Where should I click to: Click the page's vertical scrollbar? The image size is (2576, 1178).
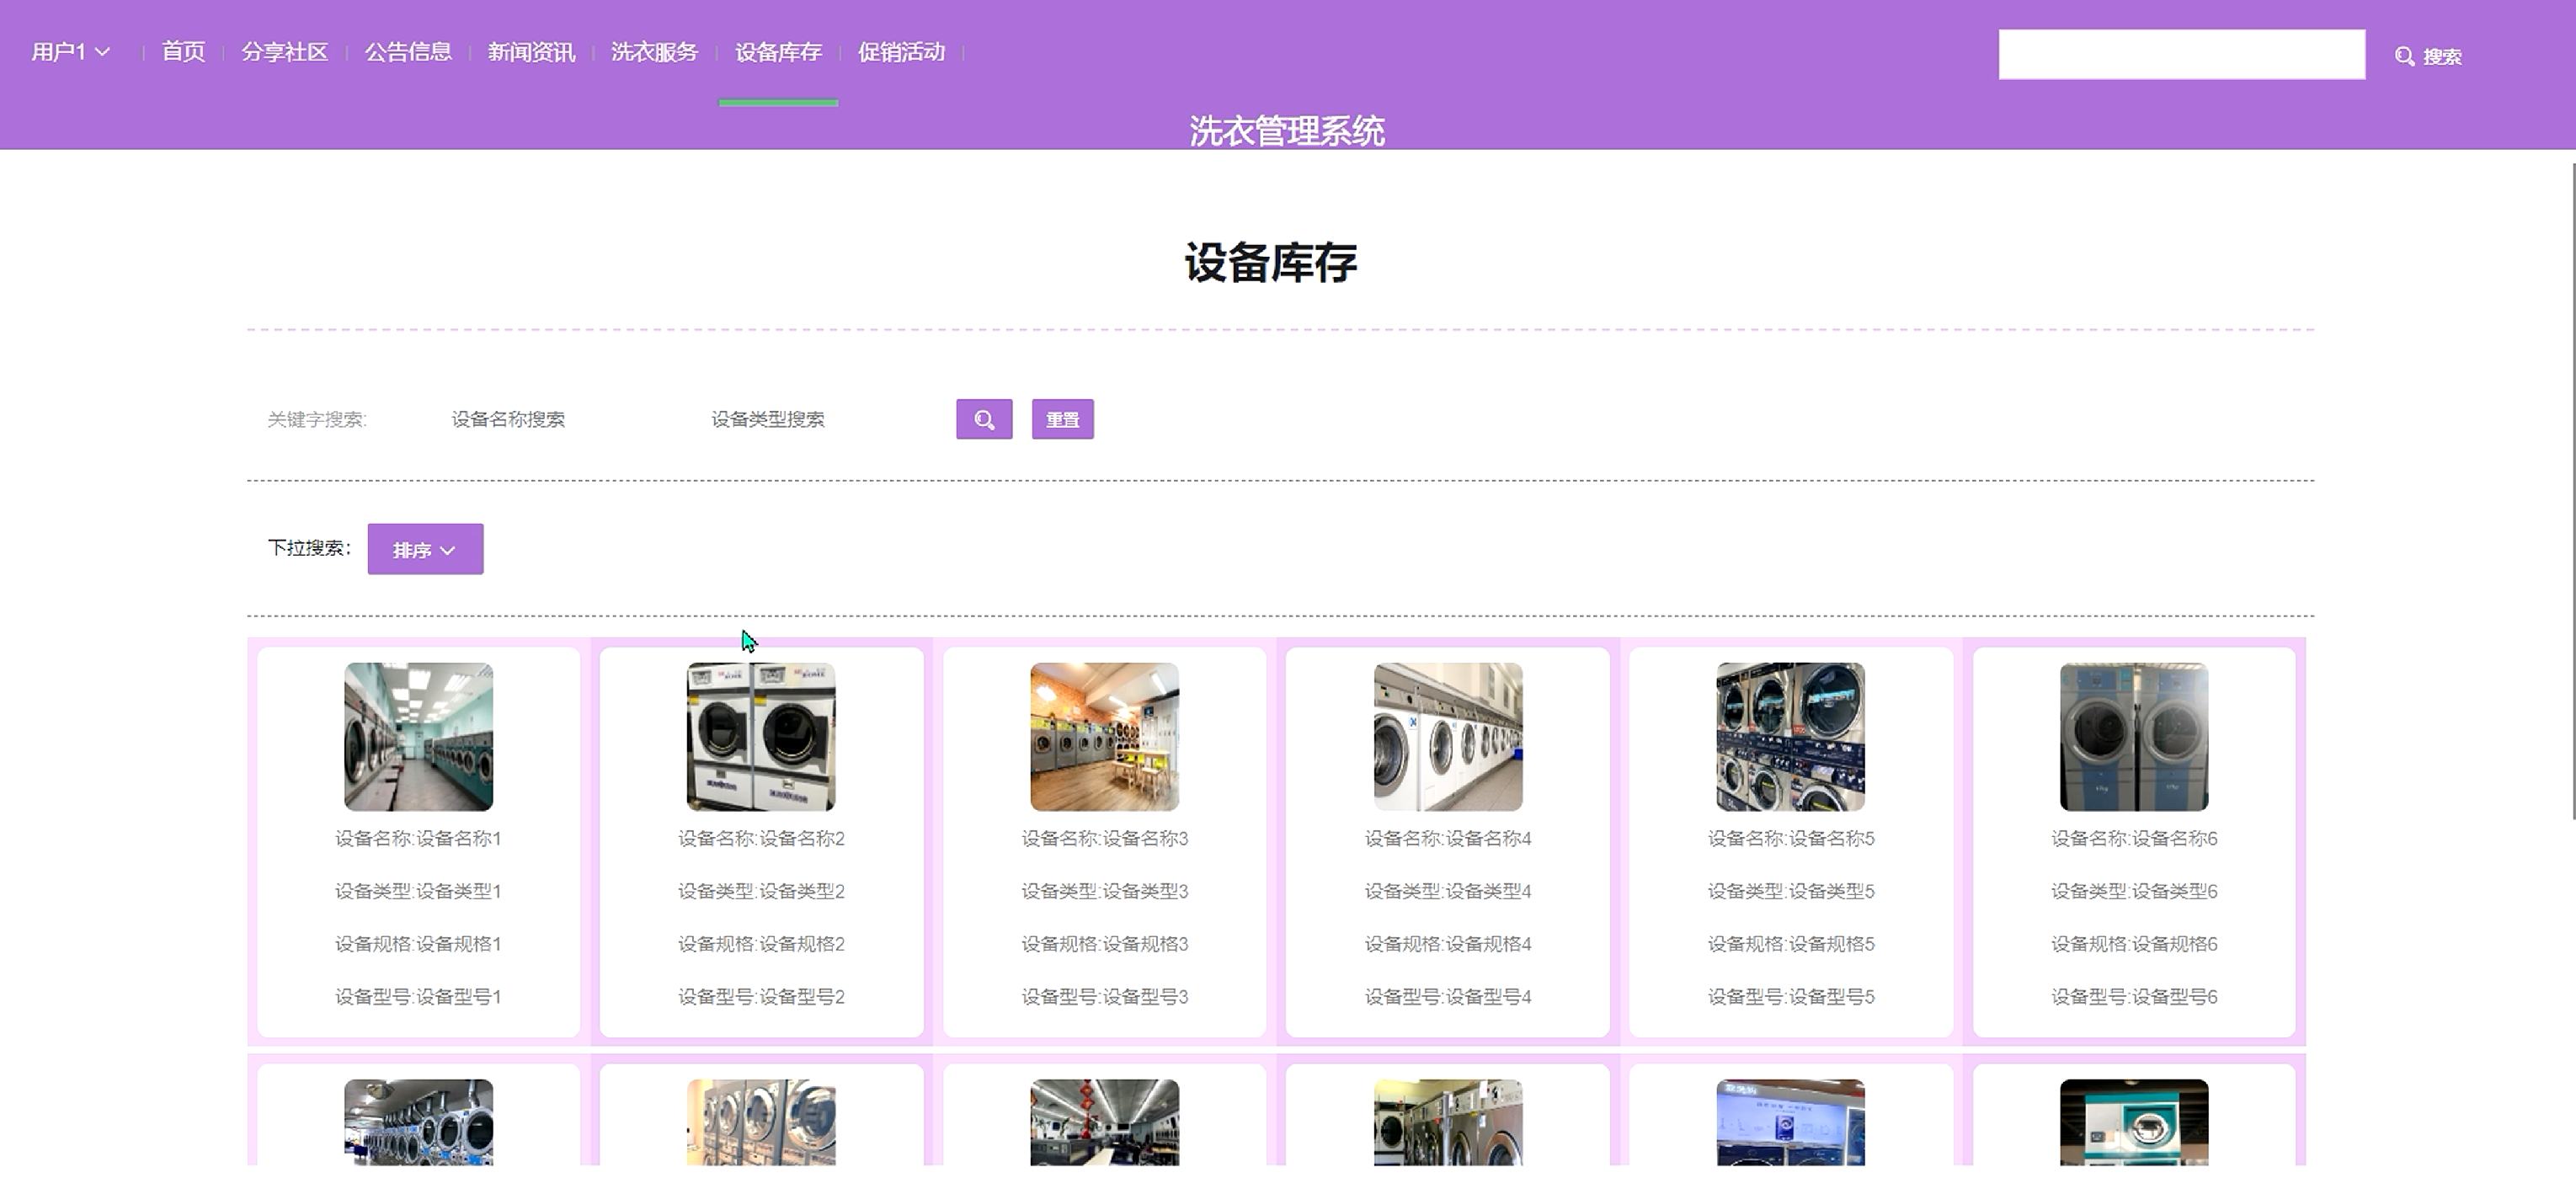2571,490
